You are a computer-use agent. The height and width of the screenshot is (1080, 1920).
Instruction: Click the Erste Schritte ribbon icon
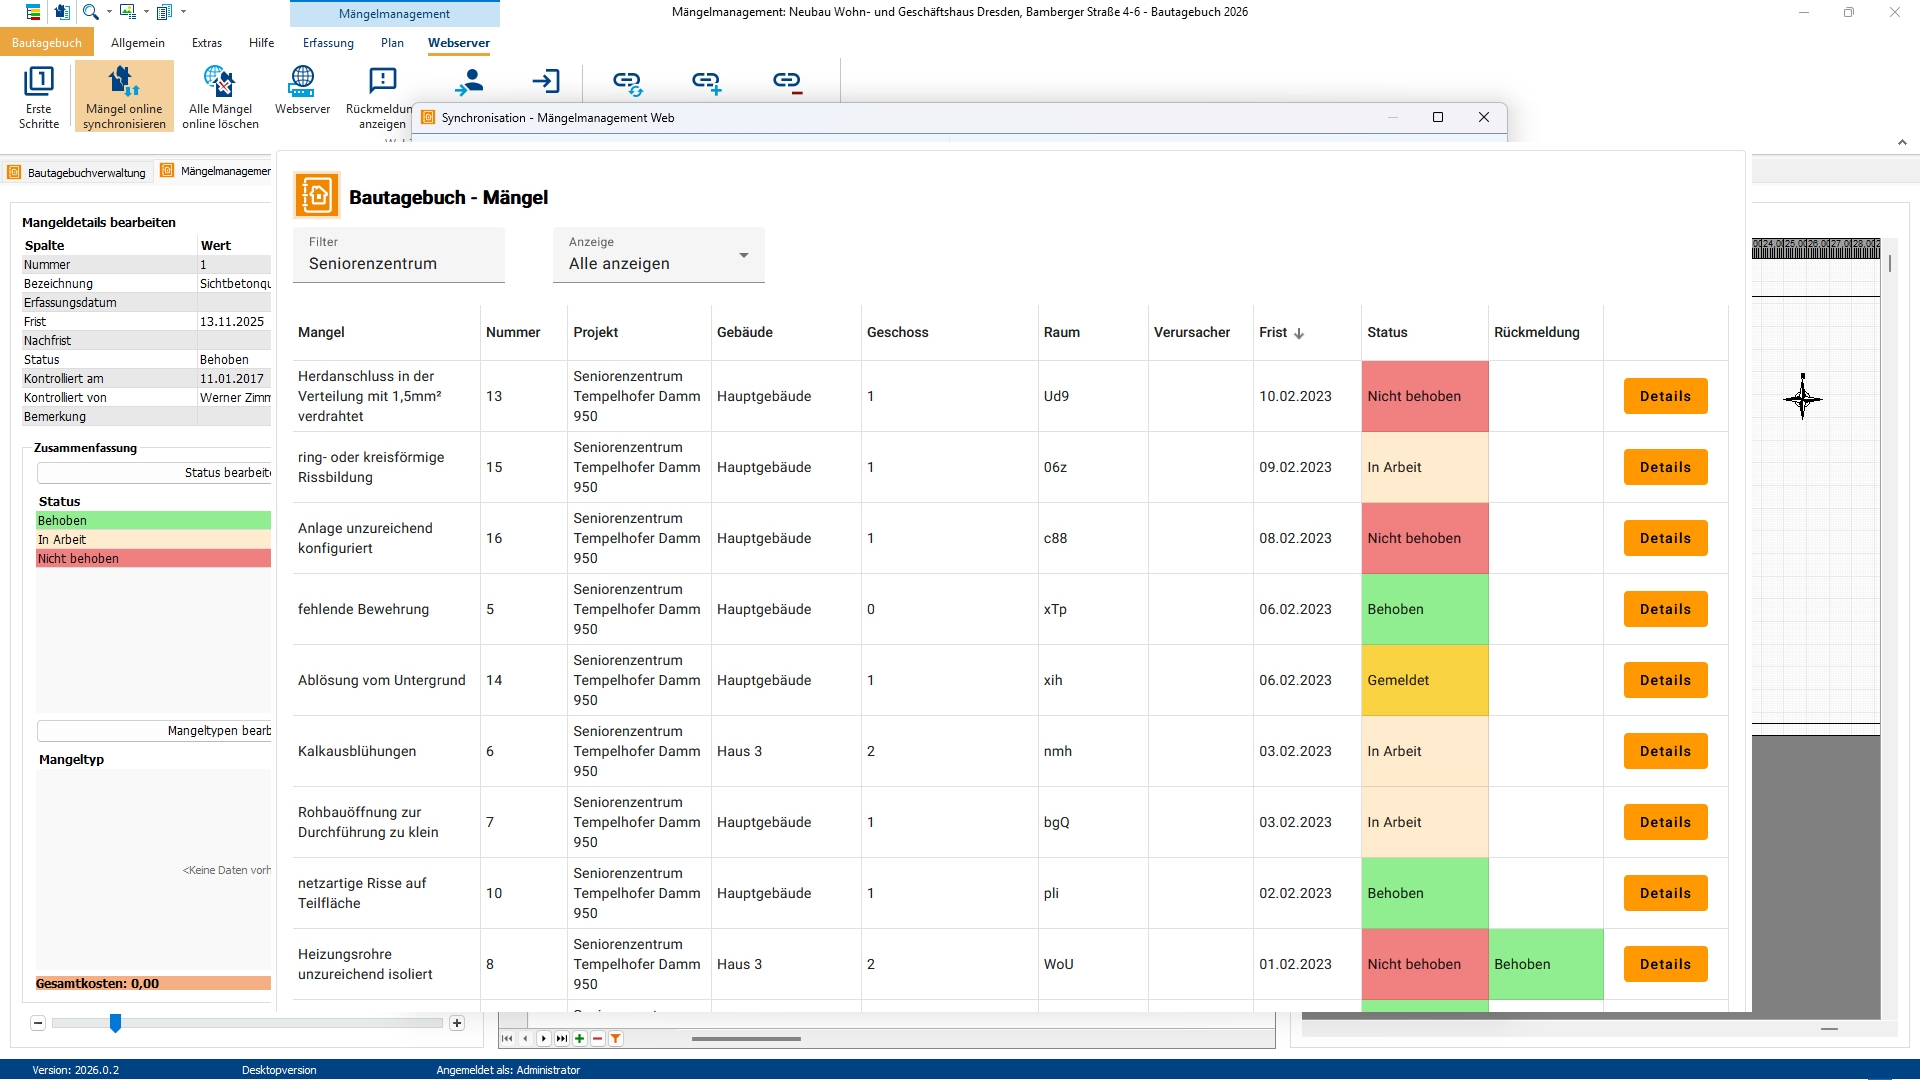[x=39, y=96]
